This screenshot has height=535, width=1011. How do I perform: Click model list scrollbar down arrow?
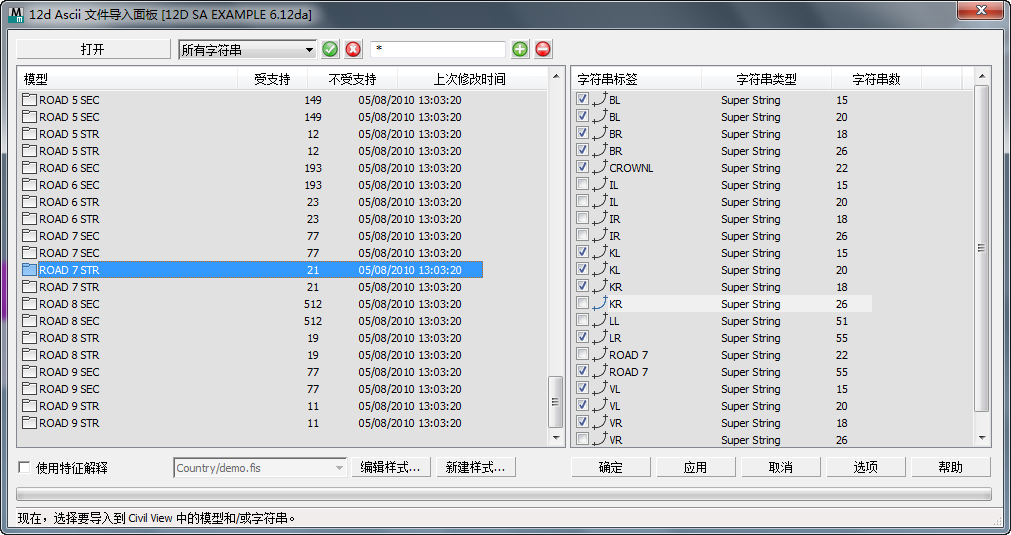coord(555,438)
